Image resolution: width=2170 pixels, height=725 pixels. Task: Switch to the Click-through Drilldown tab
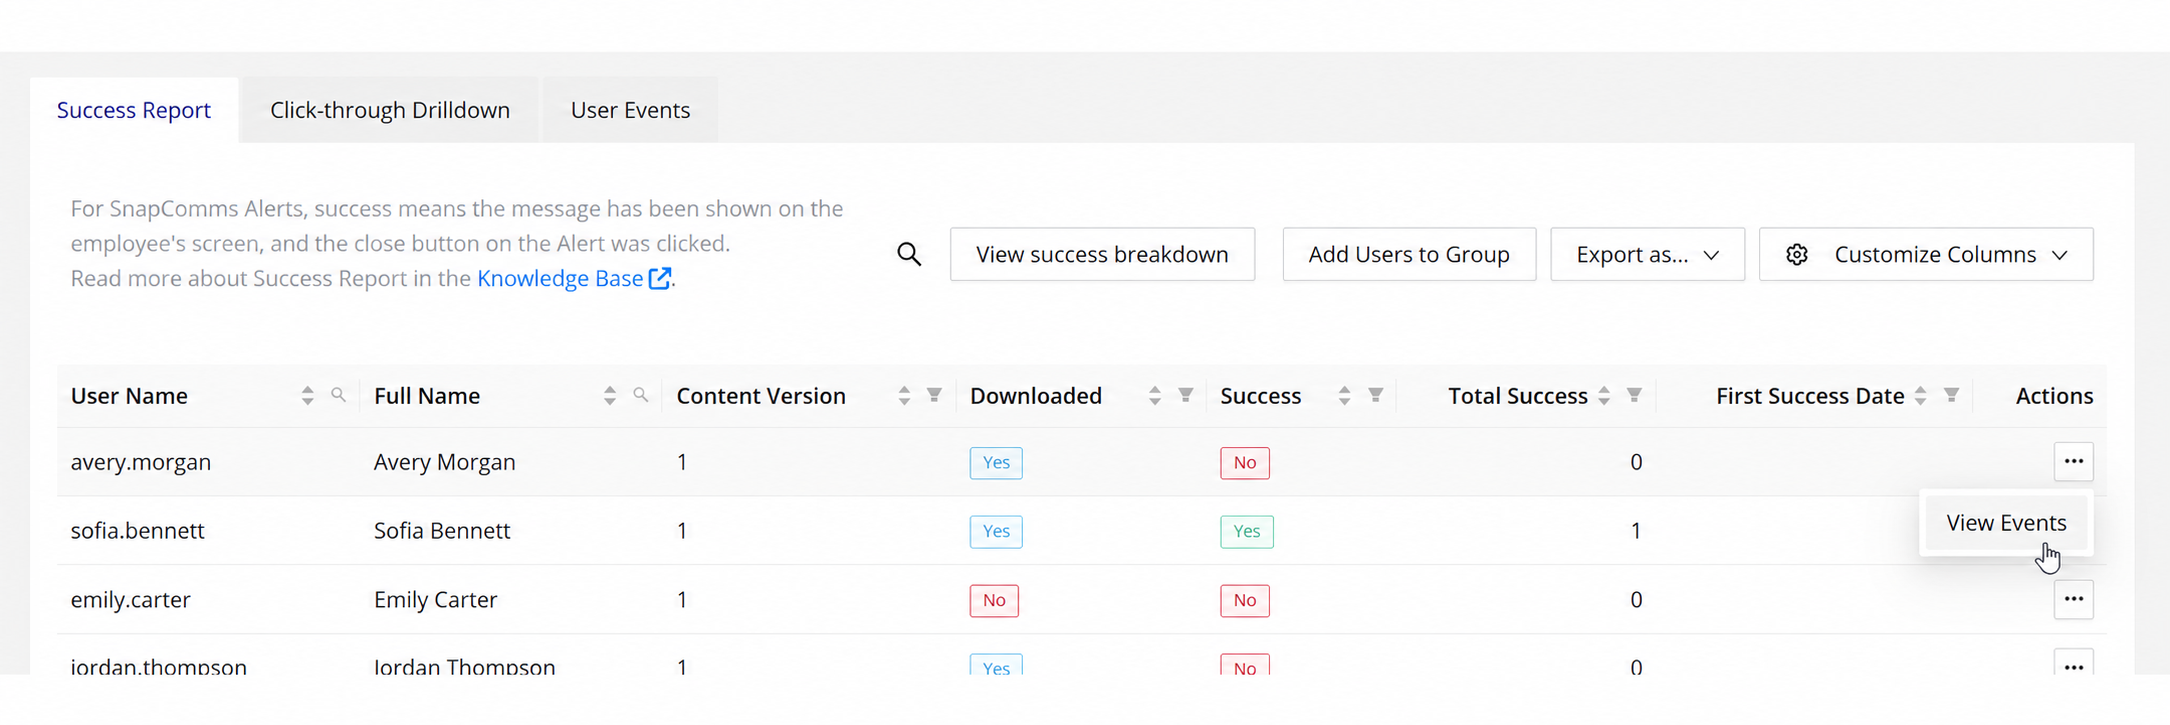[390, 110]
